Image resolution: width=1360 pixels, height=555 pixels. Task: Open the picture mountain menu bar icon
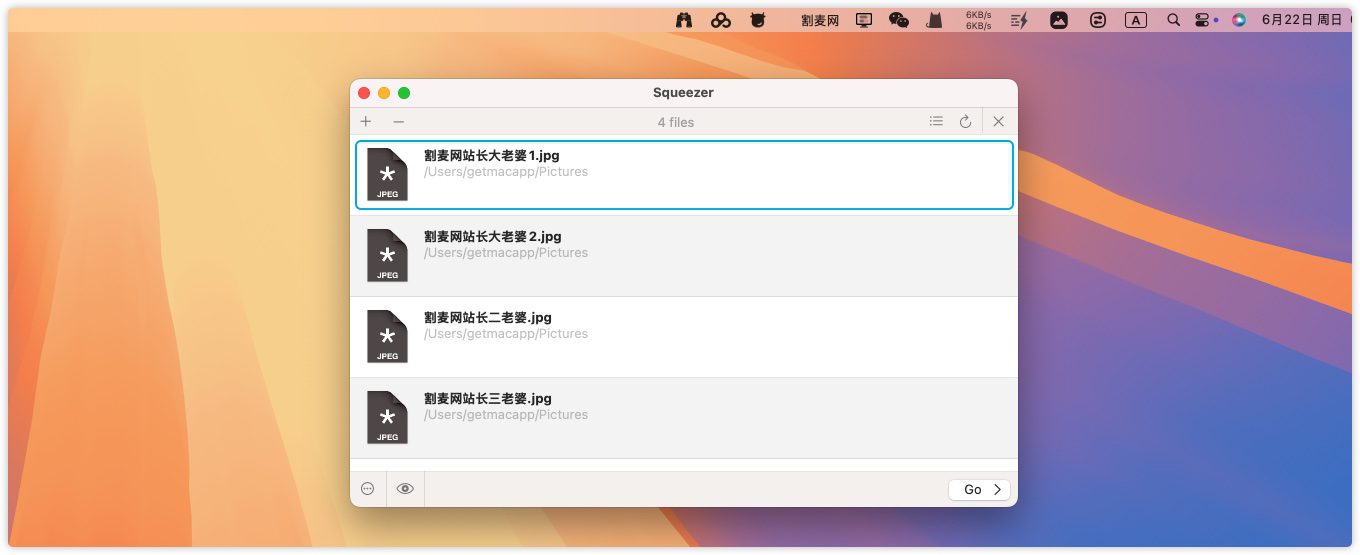click(1059, 20)
